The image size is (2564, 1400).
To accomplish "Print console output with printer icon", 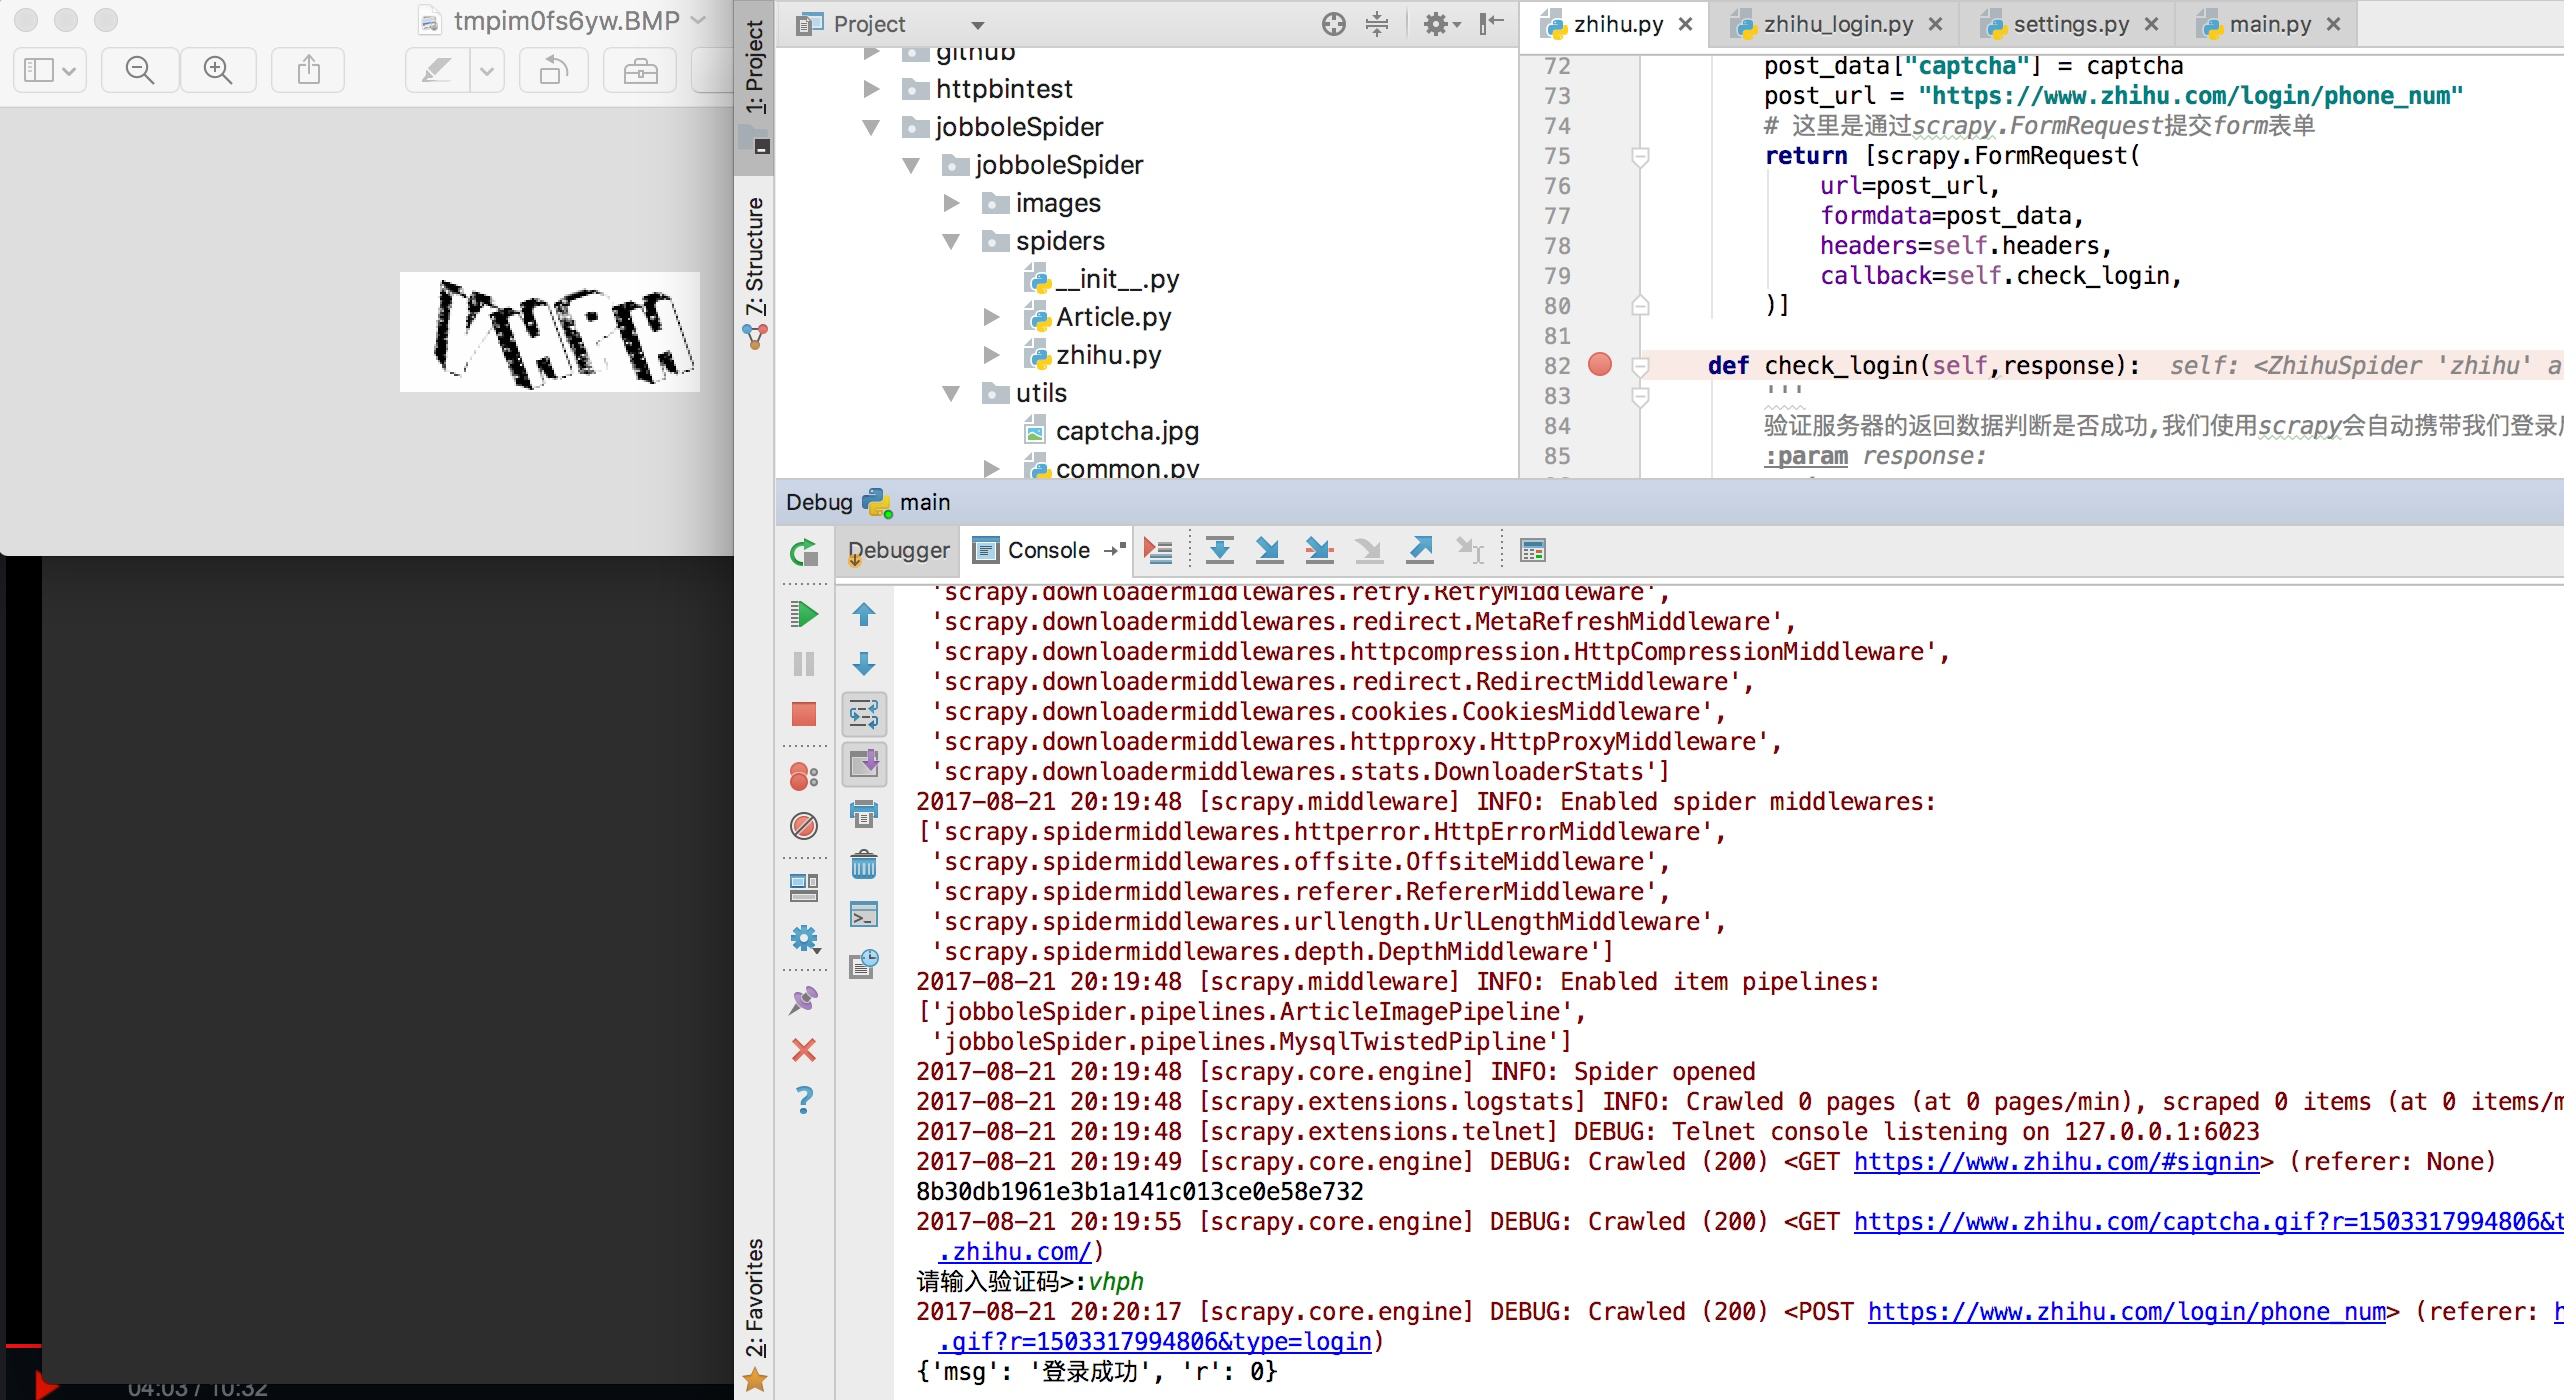I will pyautogui.click(x=863, y=814).
